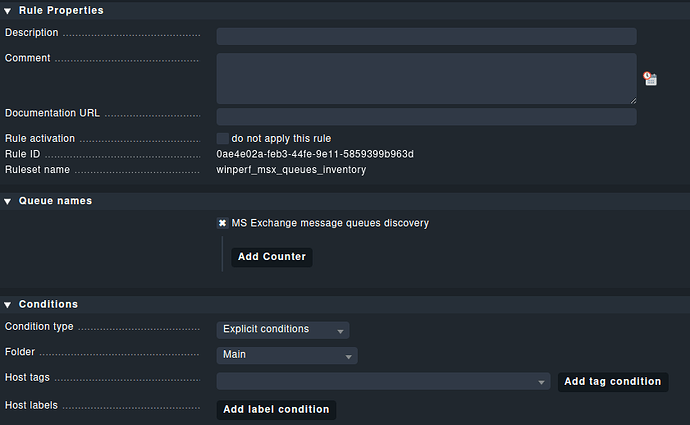This screenshot has height=425, width=690.
Task: Open the Folder dropdown showing Main
Action: pyautogui.click(x=286, y=355)
